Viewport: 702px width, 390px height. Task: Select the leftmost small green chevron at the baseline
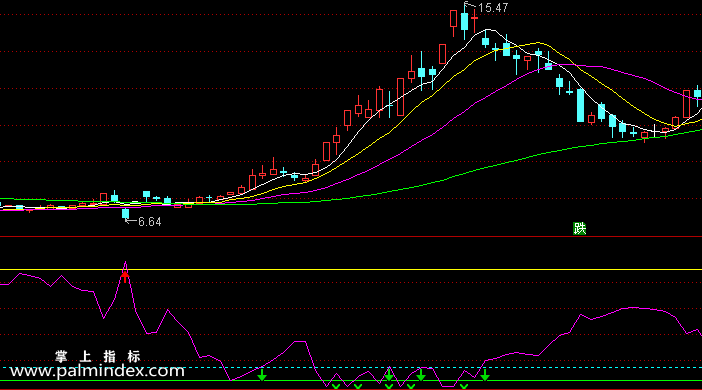(x=336, y=386)
